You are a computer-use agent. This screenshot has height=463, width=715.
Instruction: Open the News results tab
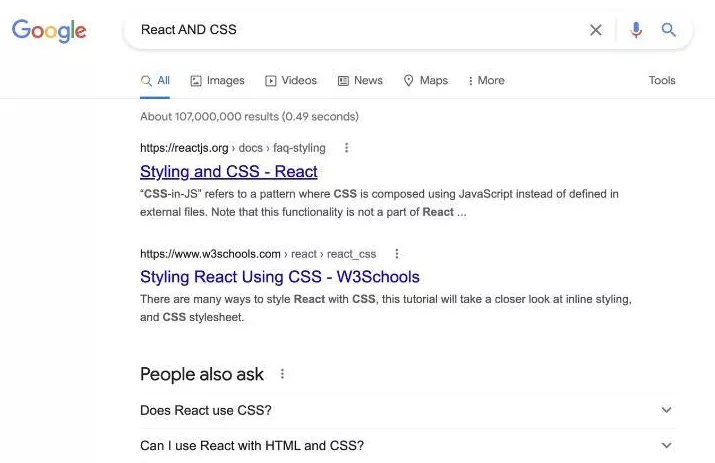[x=360, y=80]
